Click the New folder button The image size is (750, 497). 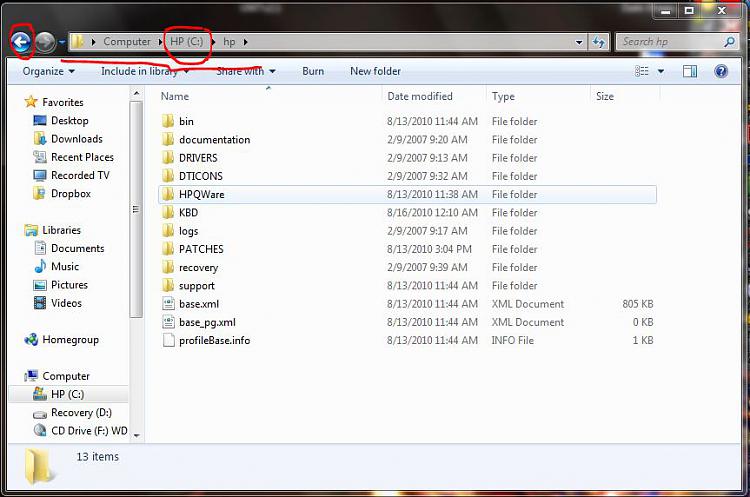[375, 71]
